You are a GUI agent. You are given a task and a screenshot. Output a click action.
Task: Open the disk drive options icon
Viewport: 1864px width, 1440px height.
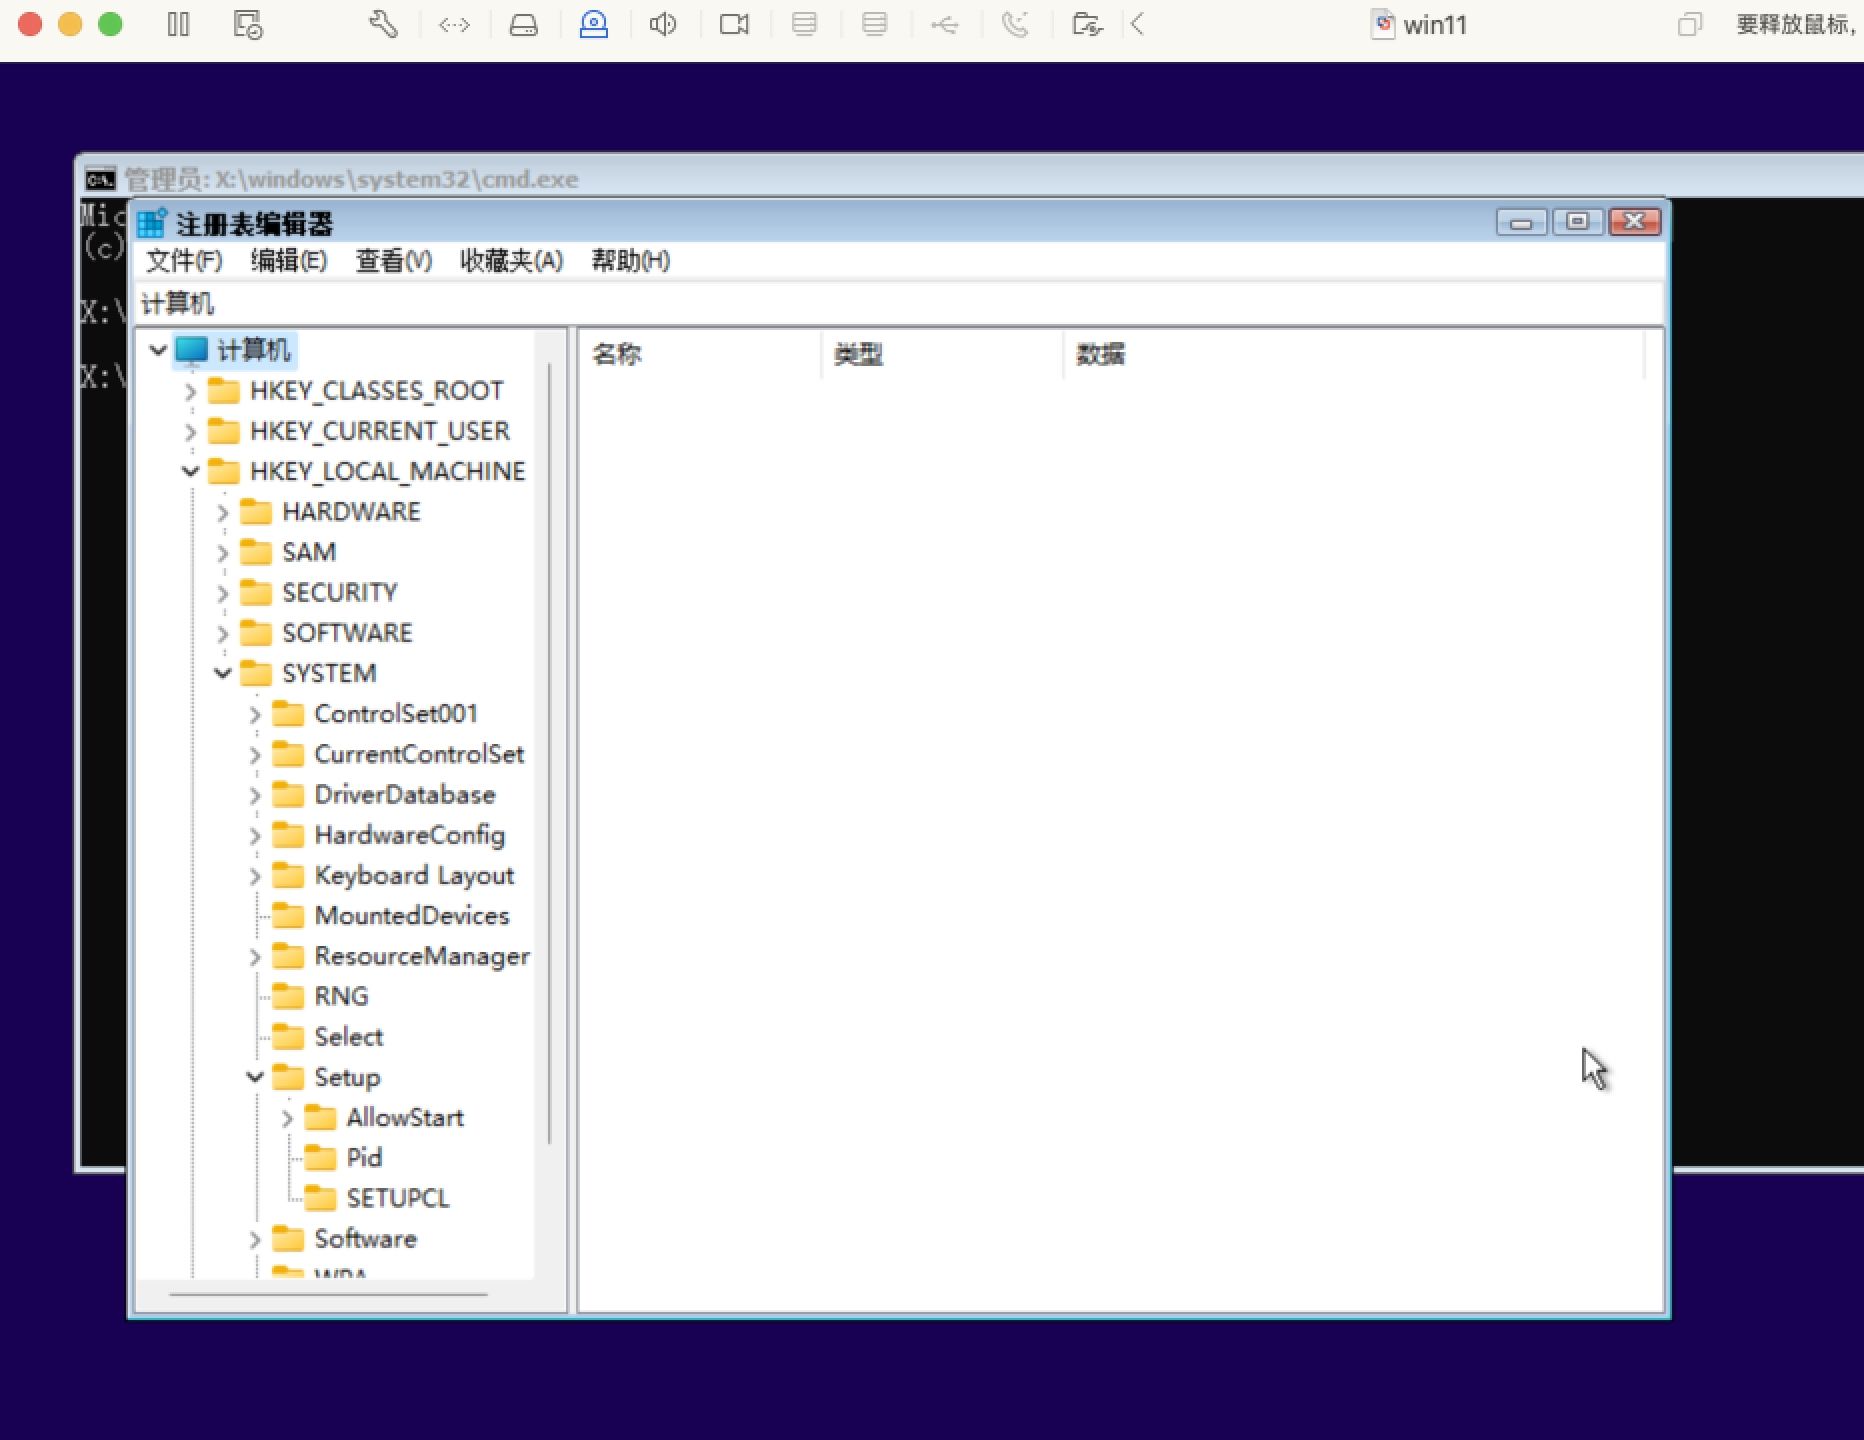coord(524,24)
